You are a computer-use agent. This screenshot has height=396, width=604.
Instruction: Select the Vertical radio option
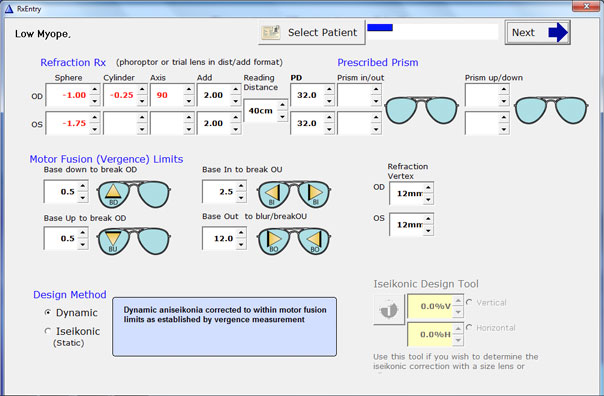coord(469,302)
